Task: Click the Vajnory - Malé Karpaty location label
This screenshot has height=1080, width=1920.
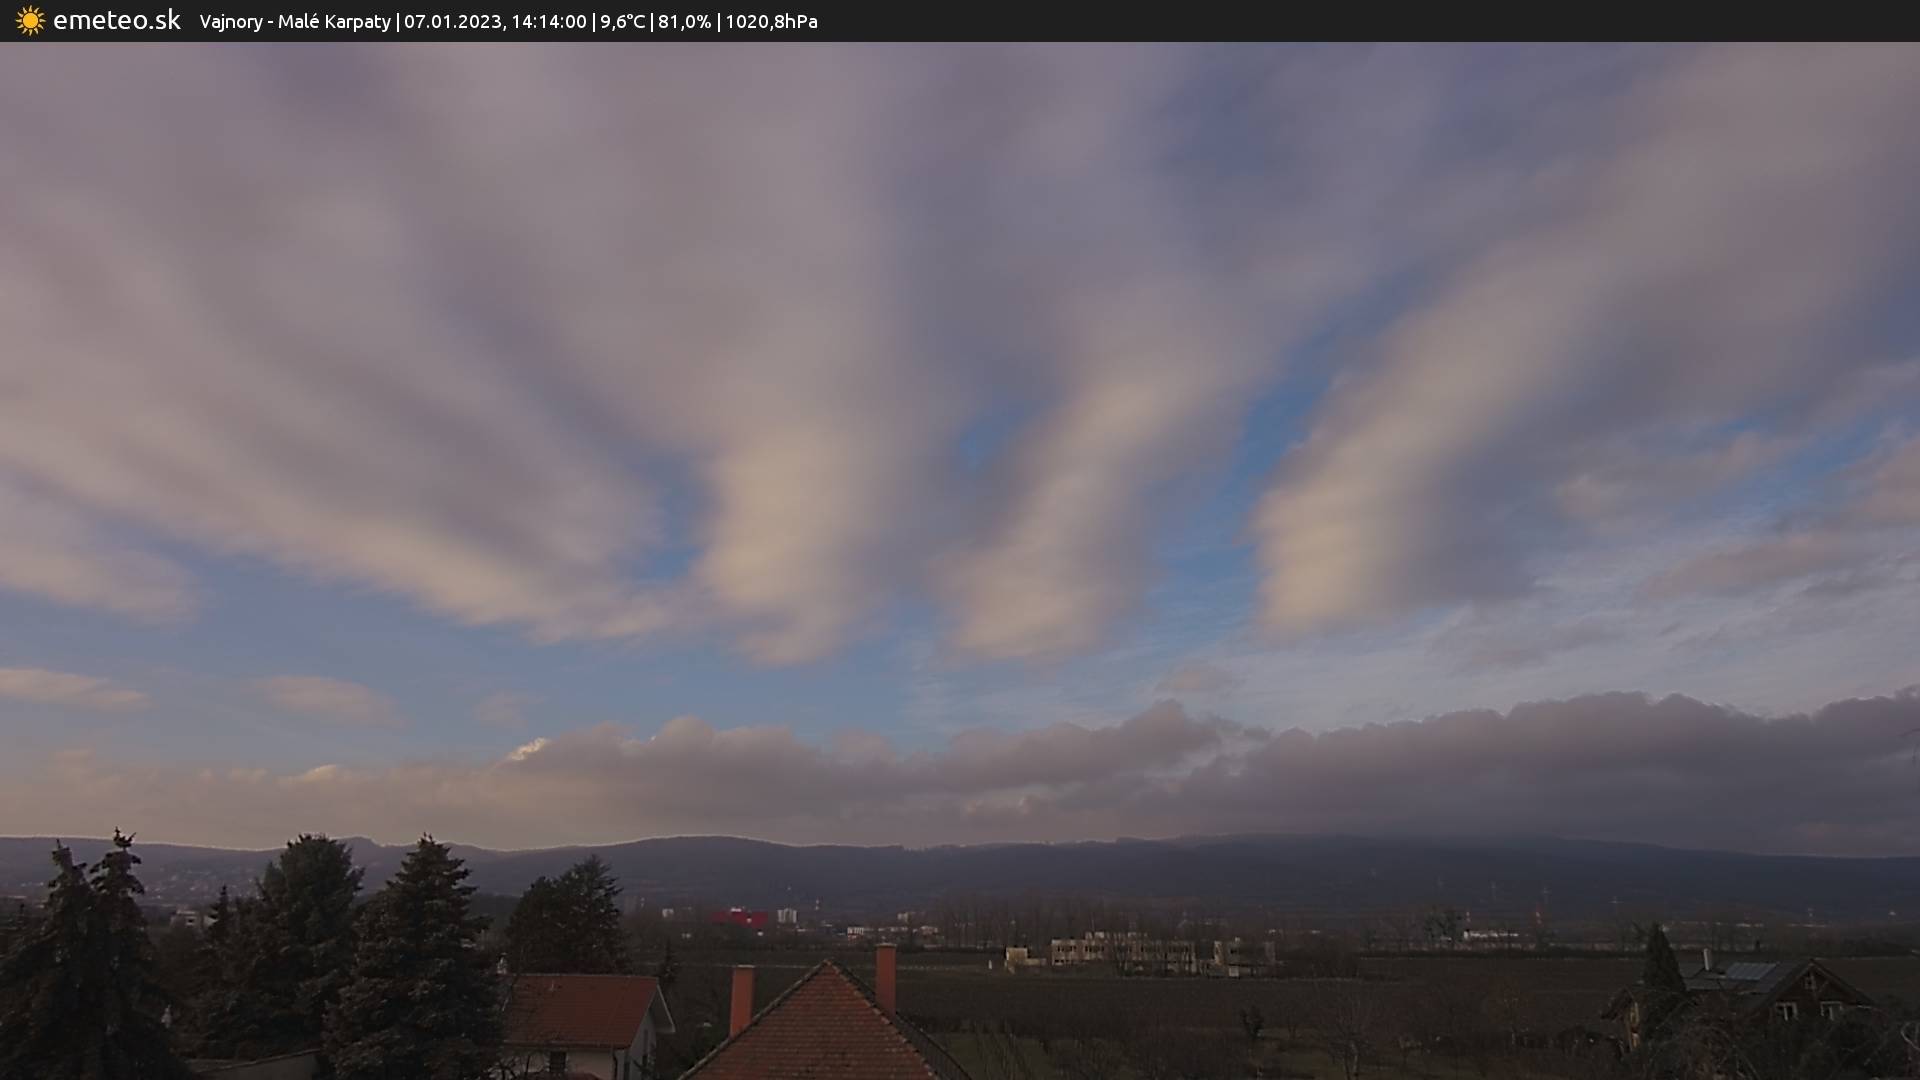Action: [x=294, y=22]
